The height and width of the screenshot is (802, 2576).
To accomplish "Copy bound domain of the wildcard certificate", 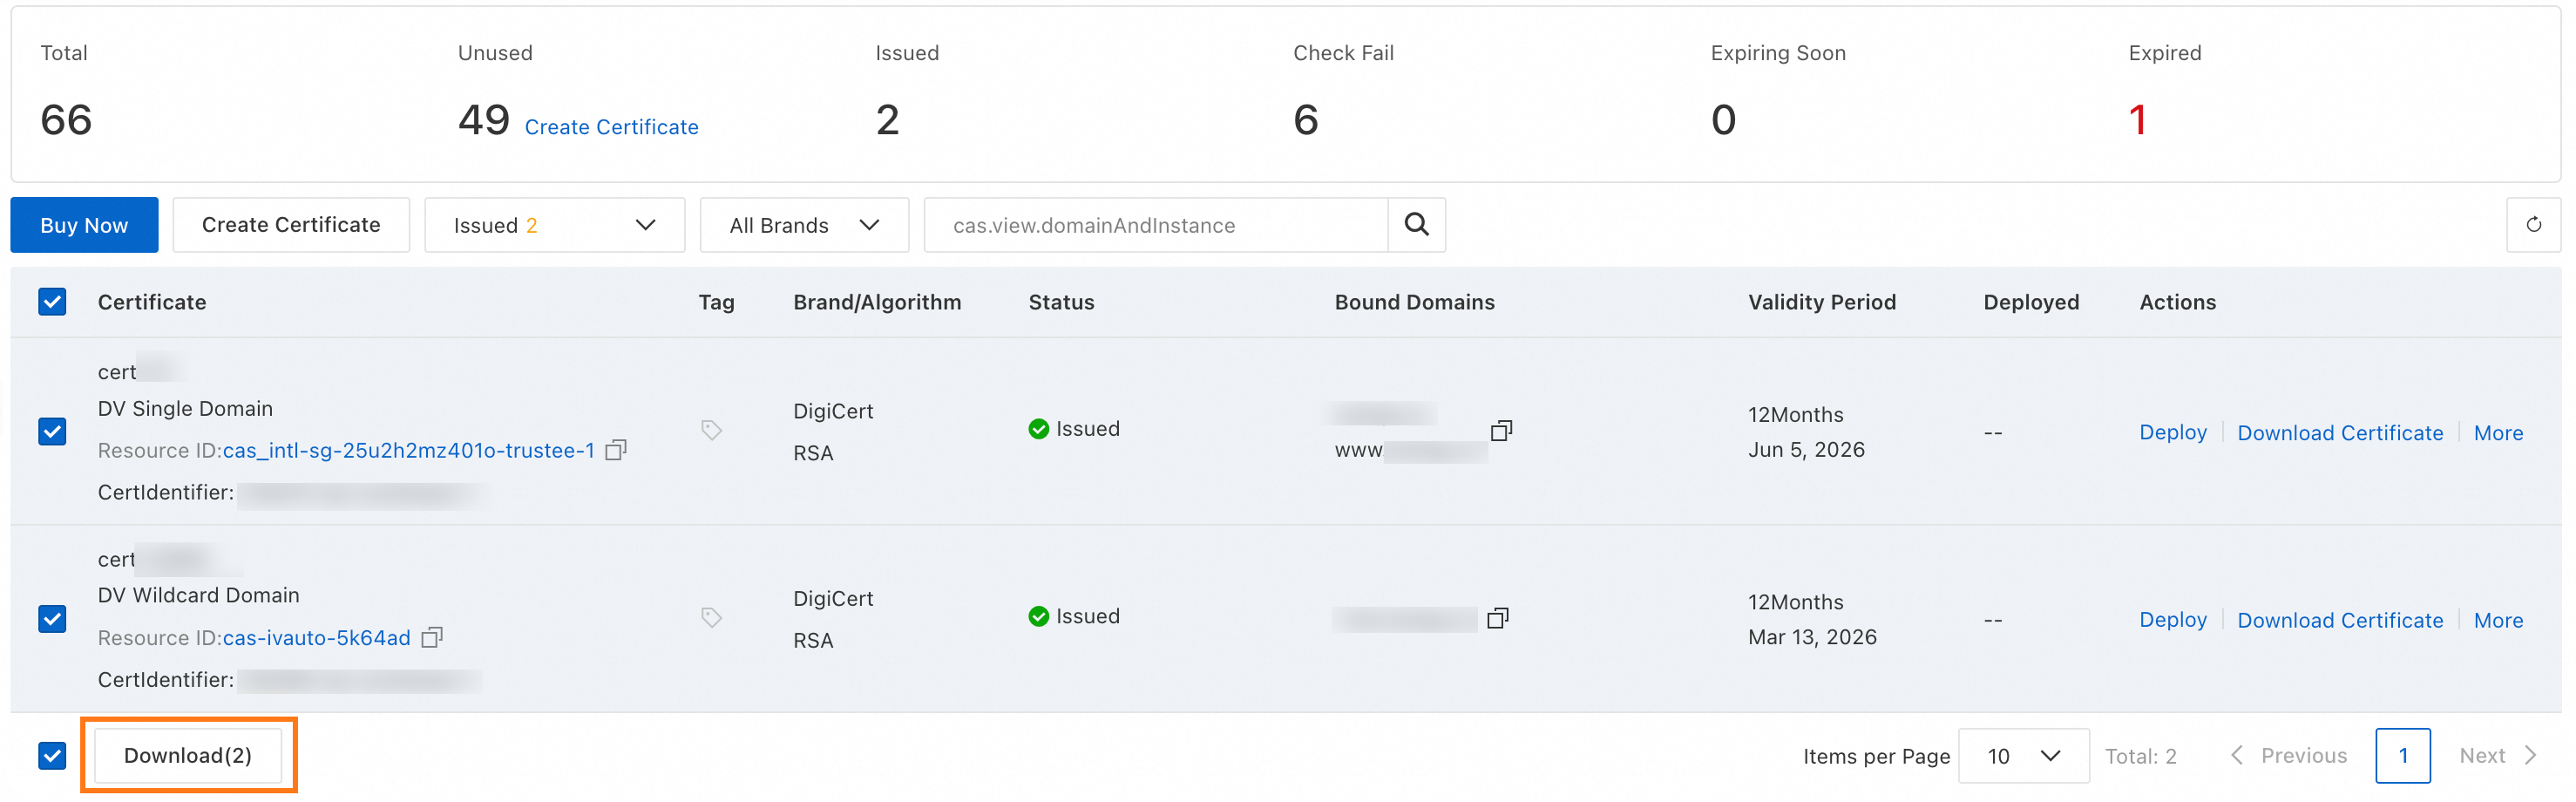I will coord(1497,618).
